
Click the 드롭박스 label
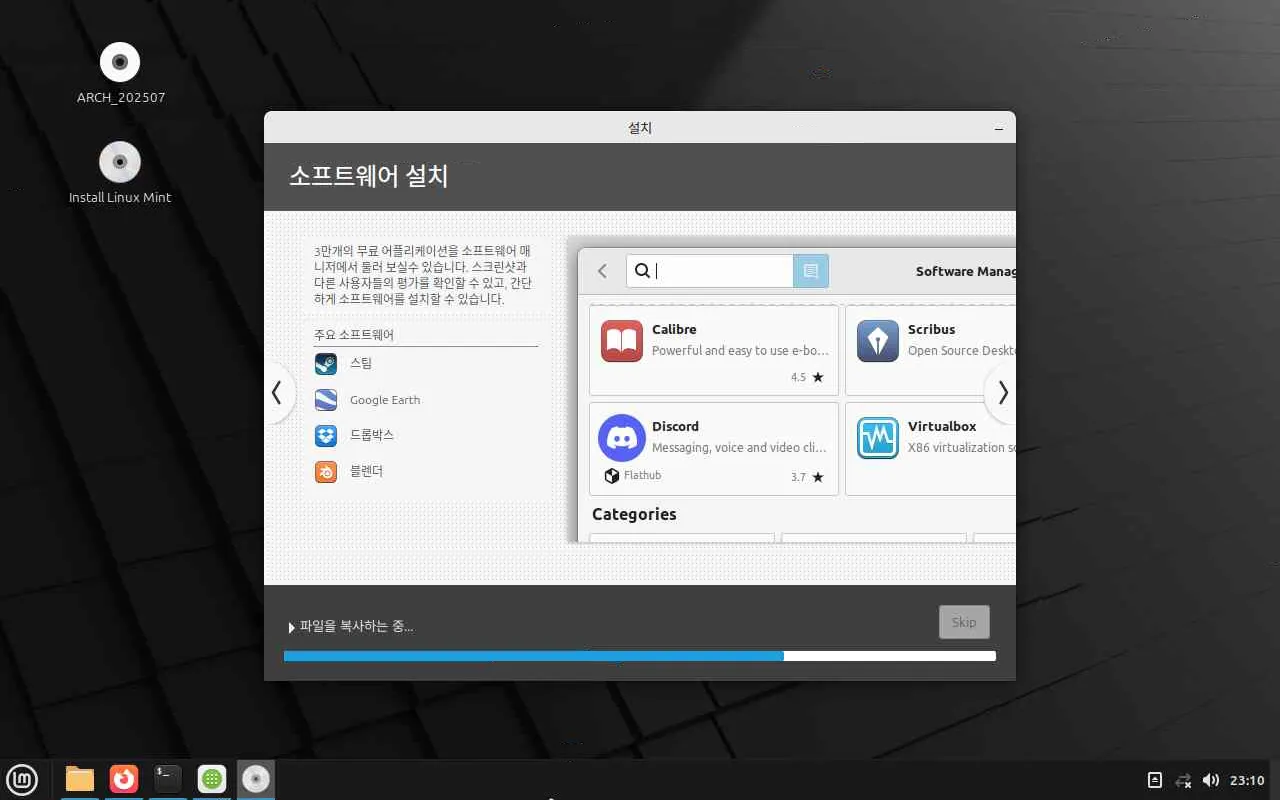pyautogui.click(x=372, y=435)
